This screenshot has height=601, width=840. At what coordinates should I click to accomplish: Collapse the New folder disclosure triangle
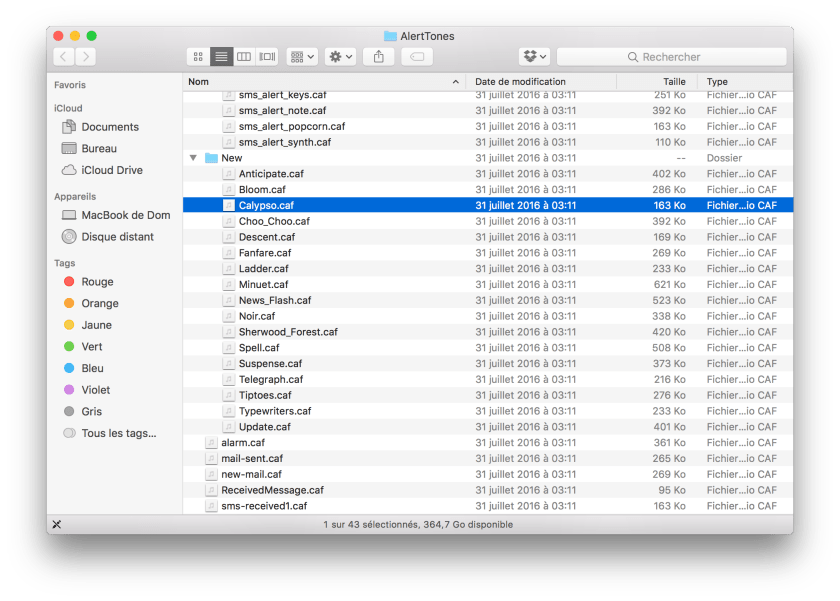[x=192, y=158]
